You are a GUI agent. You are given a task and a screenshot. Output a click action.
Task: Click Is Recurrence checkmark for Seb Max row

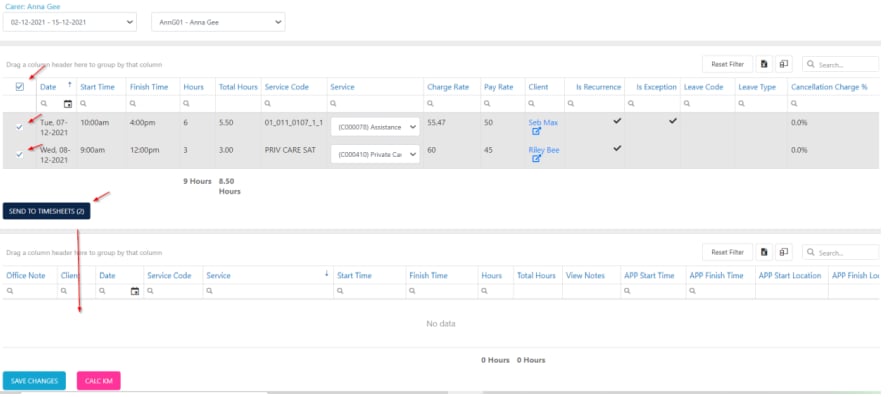[x=617, y=121]
